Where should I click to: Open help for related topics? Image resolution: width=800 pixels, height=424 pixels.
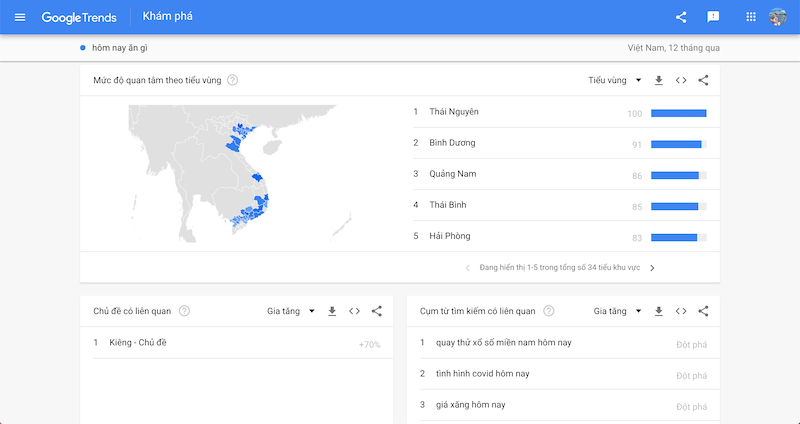click(x=184, y=311)
